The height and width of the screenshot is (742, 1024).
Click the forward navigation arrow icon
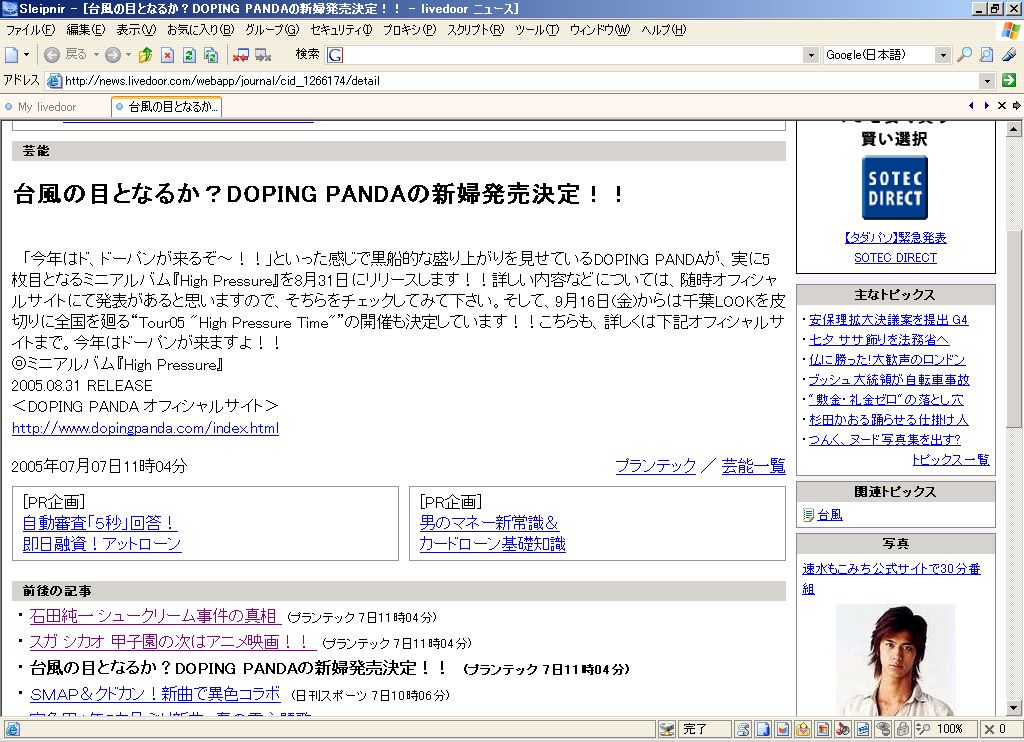point(113,55)
